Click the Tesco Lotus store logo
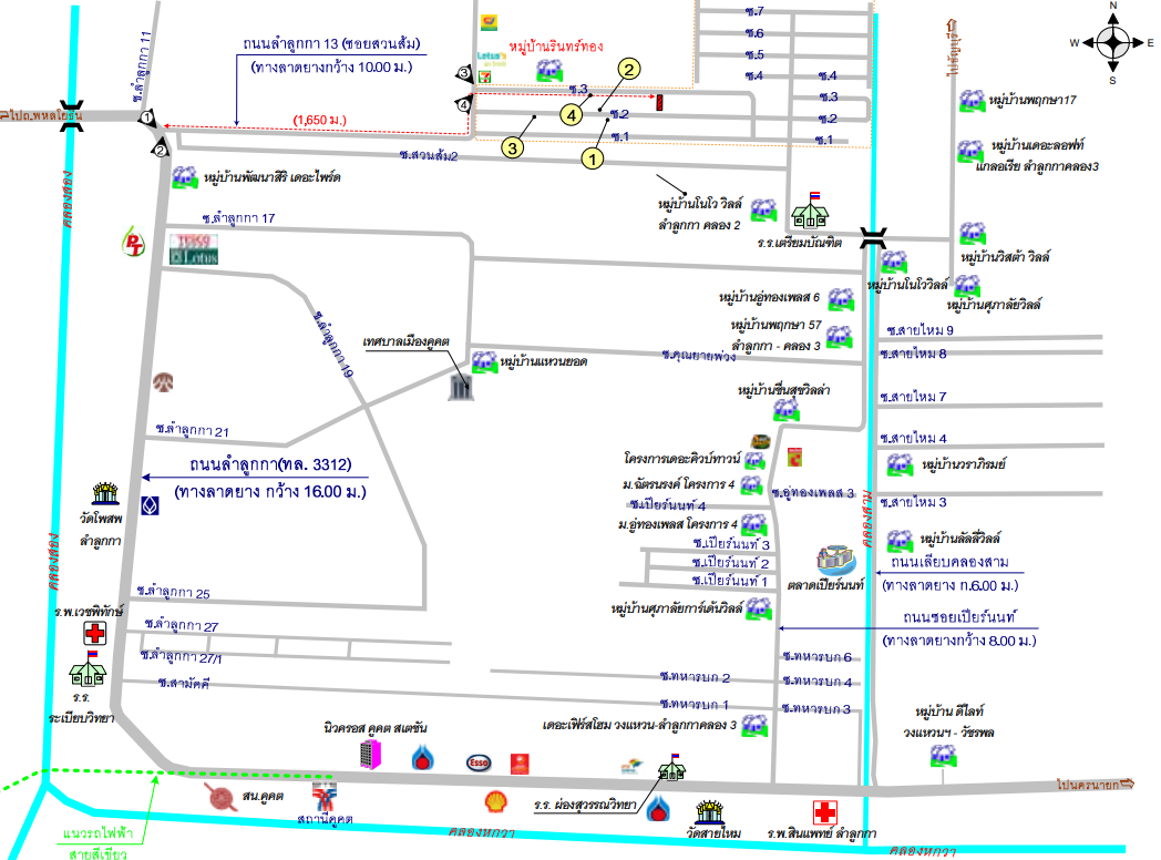 (x=192, y=248)
